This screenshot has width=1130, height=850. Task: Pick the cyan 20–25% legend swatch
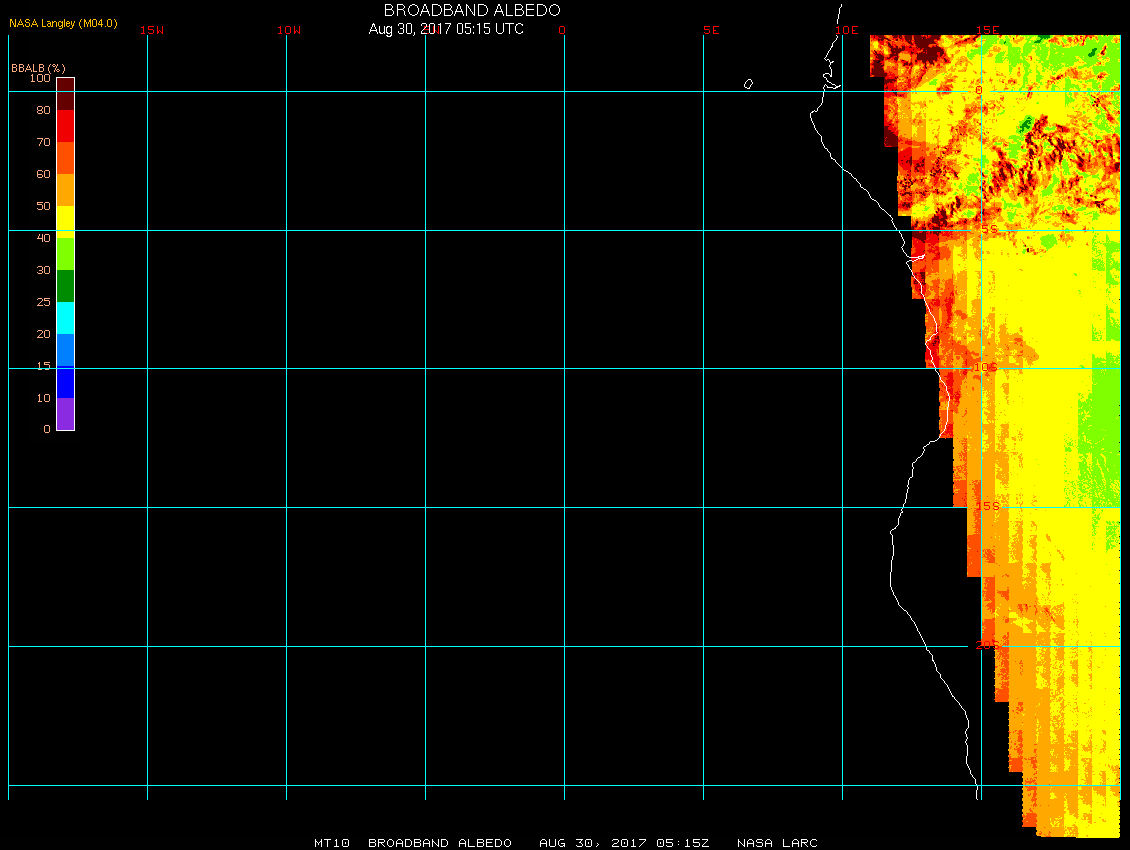pyautogui.click(x=65, y=318)
